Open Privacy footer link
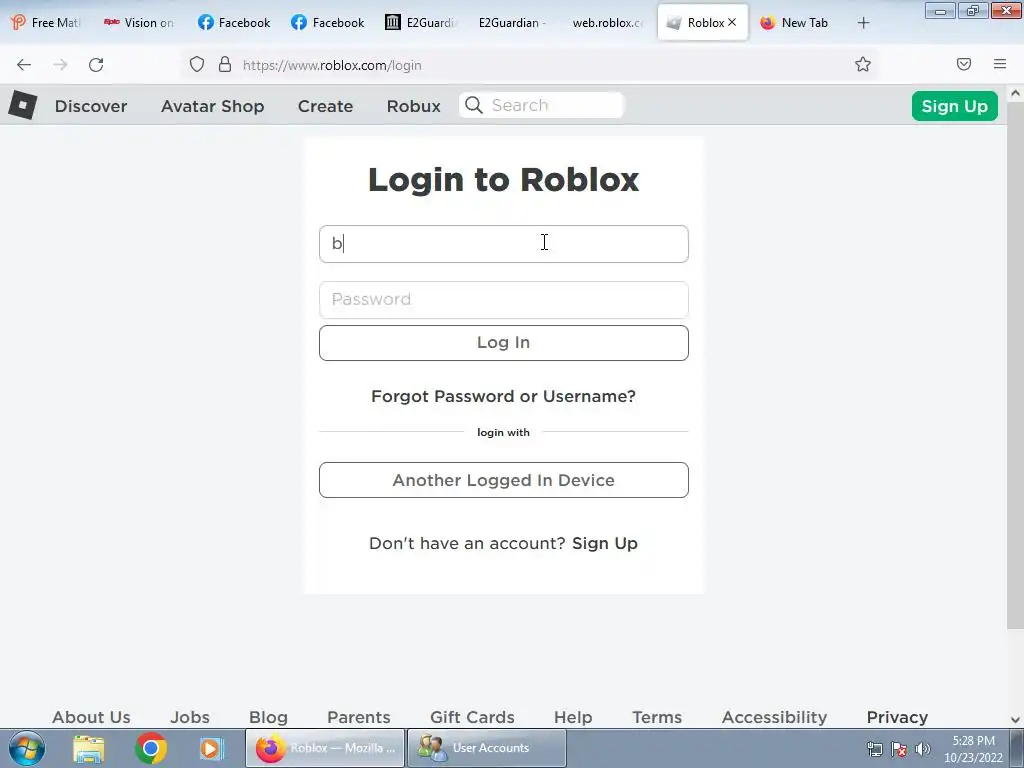 (x=897, y=717)
